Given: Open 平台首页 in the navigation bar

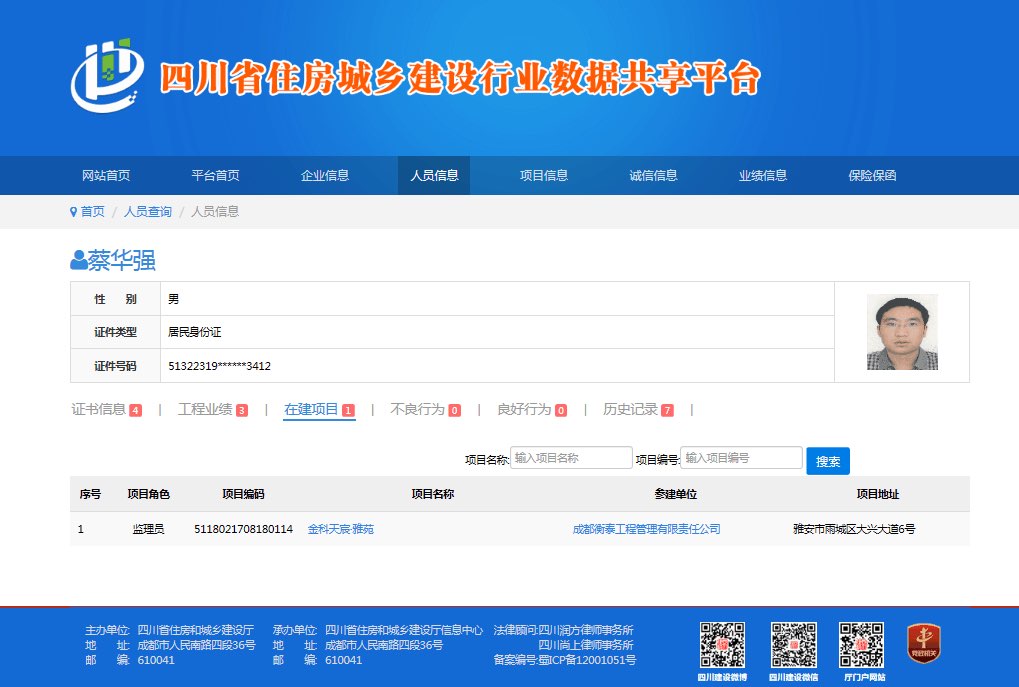Looking at the screenshot, I should pos(215,175).
